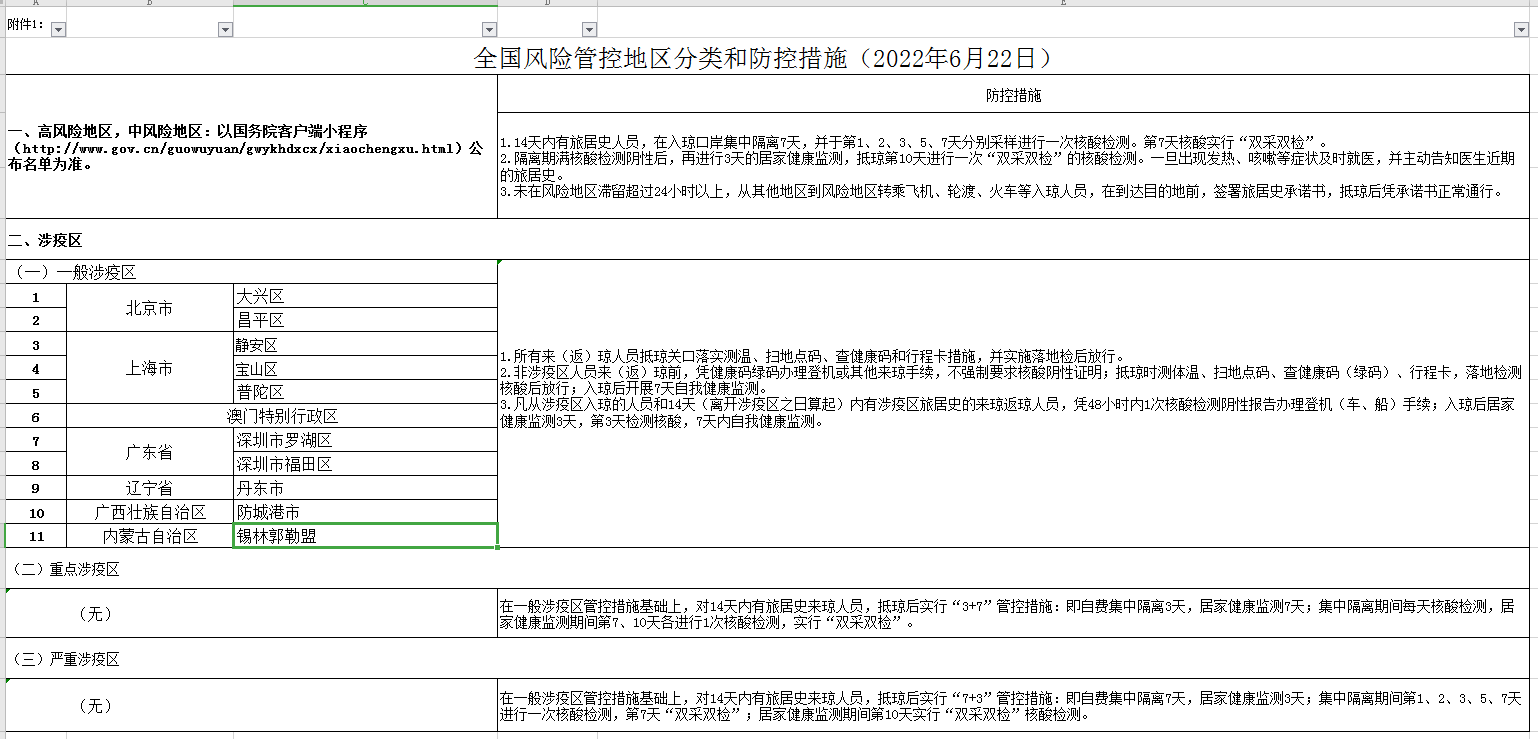This screenshot has height=739, width=1538.
Task: Select the 普陀区 cell
Action: 365,392
